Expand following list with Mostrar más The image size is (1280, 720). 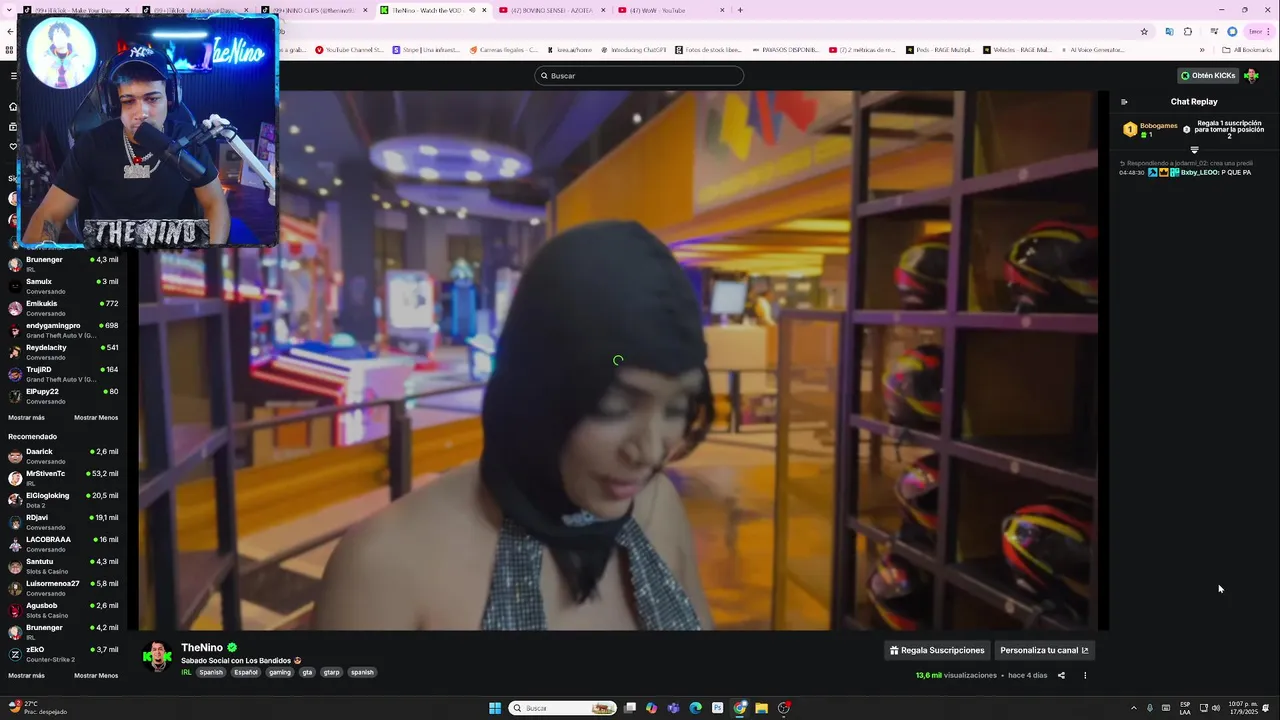pyautogui.click(x=26, y=418)
